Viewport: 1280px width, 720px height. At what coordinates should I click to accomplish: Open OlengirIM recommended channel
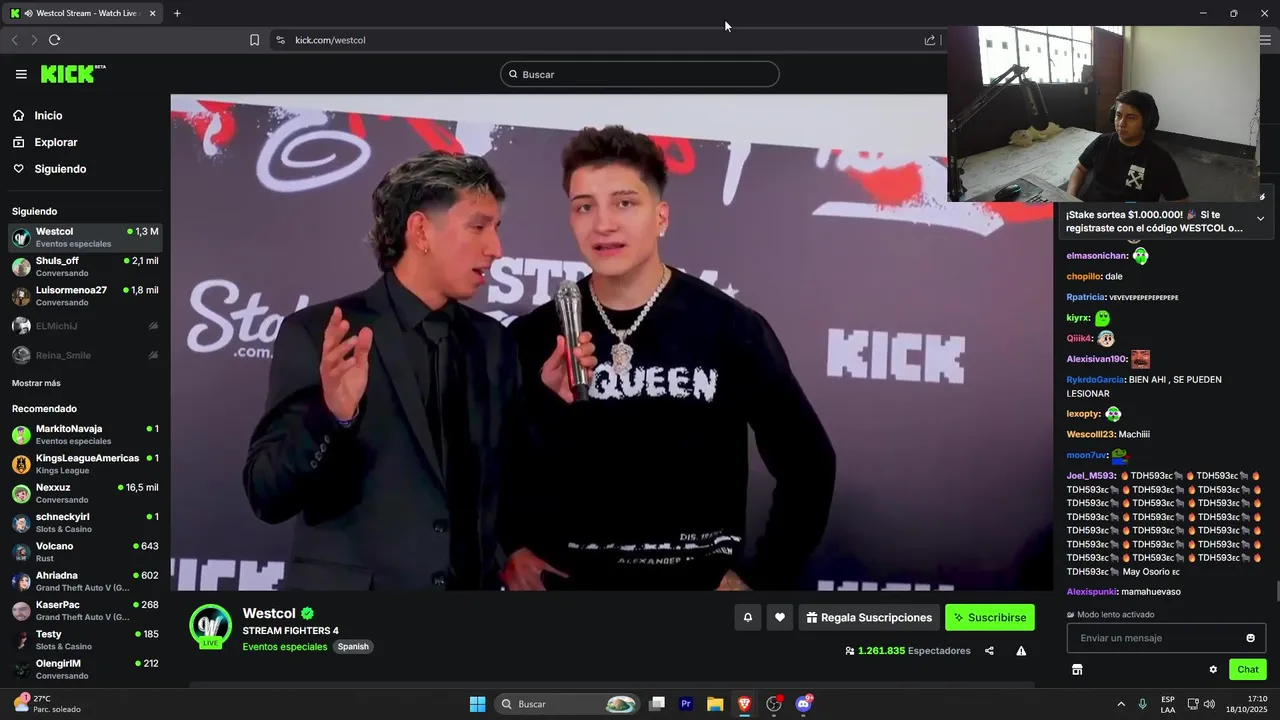click(x=85, y=669)
